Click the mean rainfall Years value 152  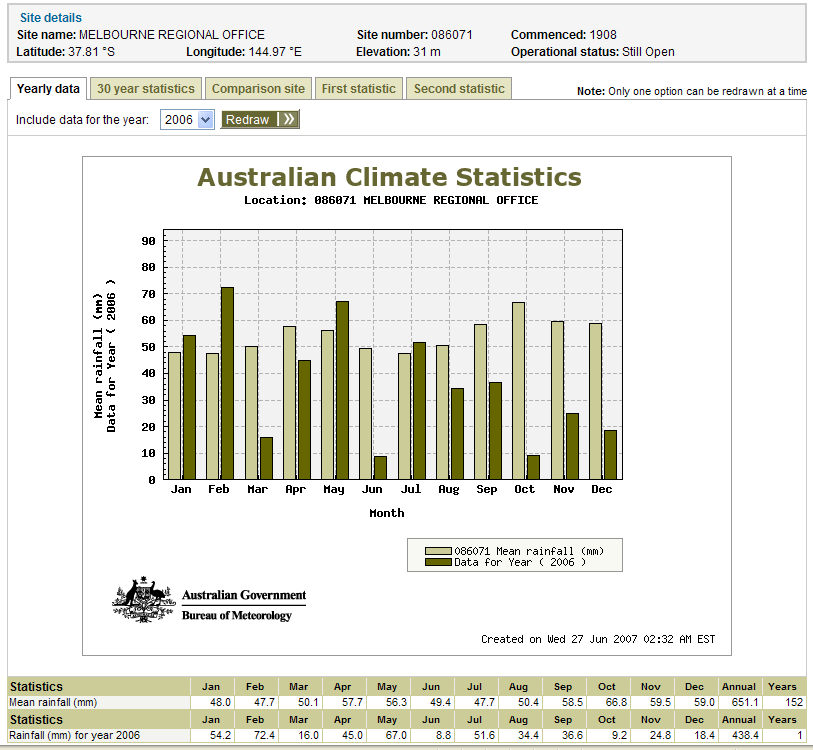(794, 702)
